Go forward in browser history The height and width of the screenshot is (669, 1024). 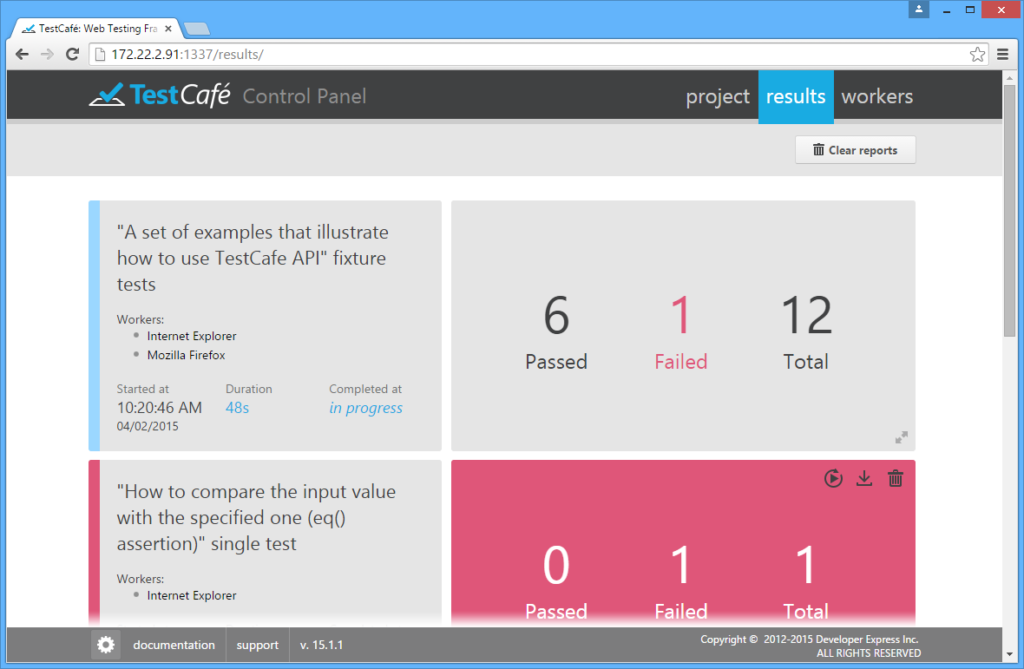tap(47, 54)
